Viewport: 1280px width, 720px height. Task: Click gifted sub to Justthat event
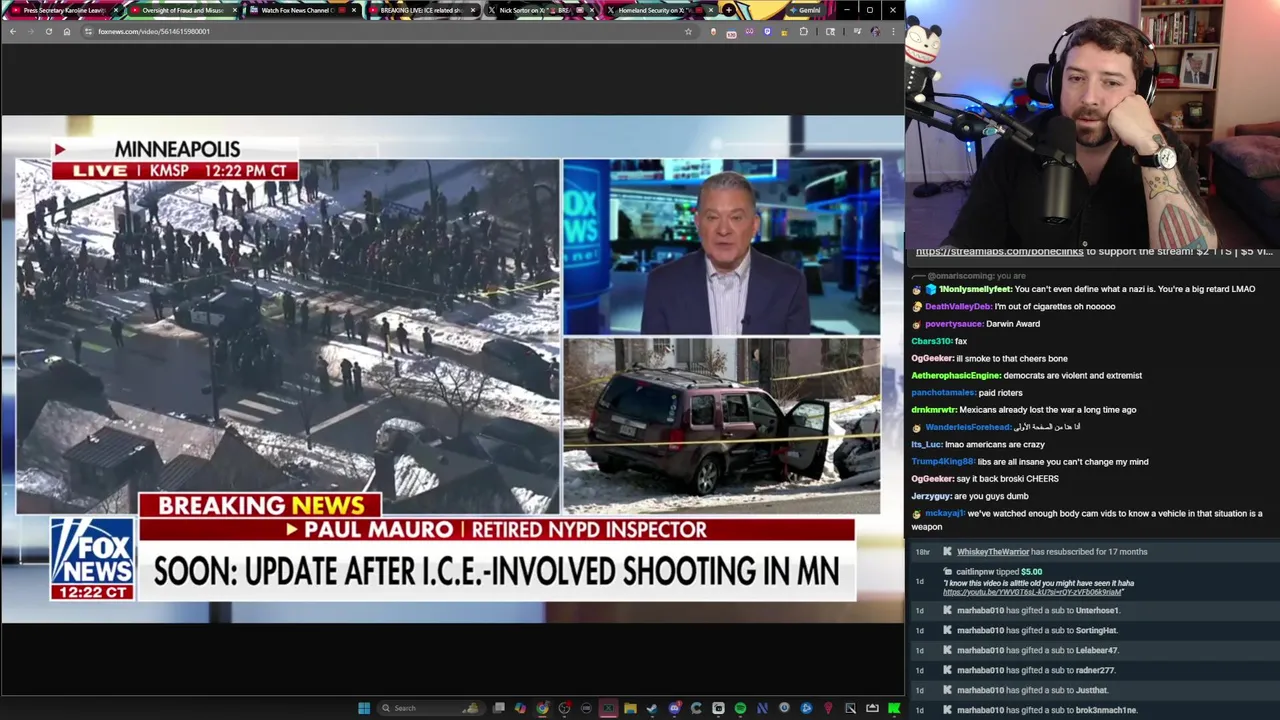pos(1094,690)
